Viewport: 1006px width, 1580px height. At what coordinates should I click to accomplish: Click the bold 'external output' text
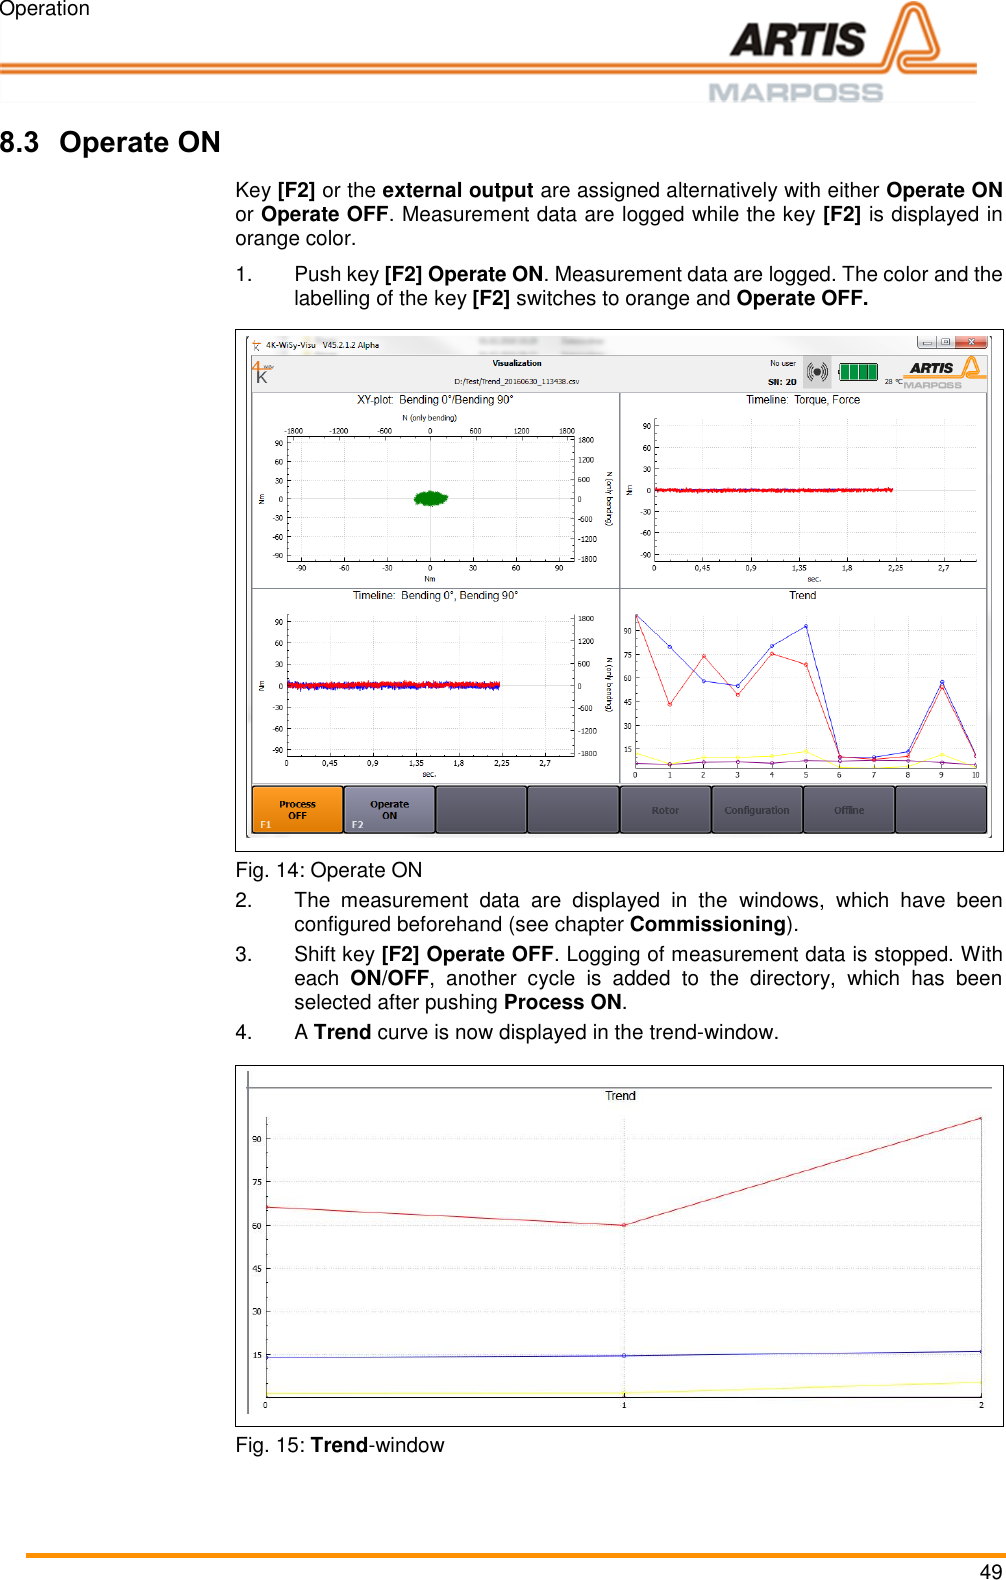458,190
